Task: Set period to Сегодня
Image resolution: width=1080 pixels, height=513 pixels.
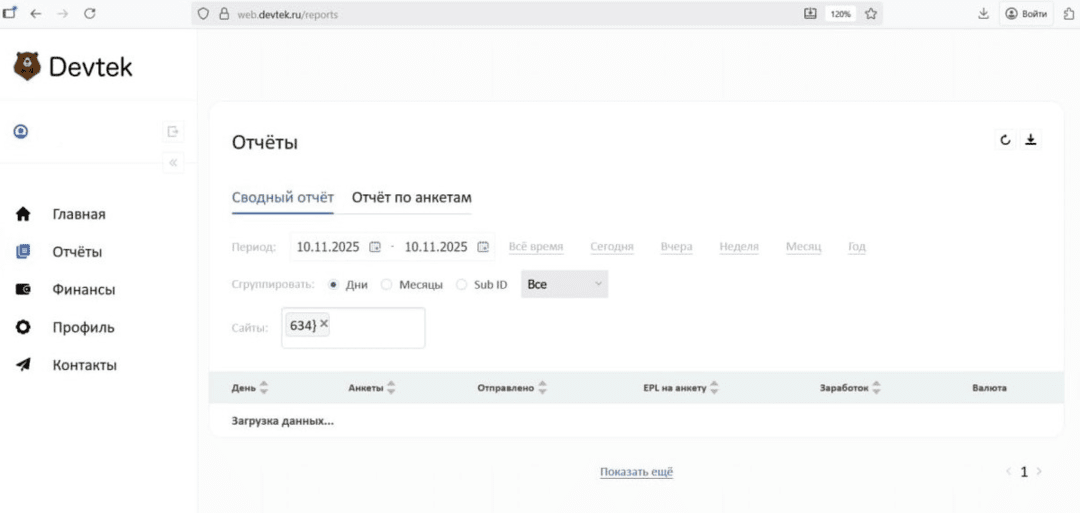Action: (612, 247)
